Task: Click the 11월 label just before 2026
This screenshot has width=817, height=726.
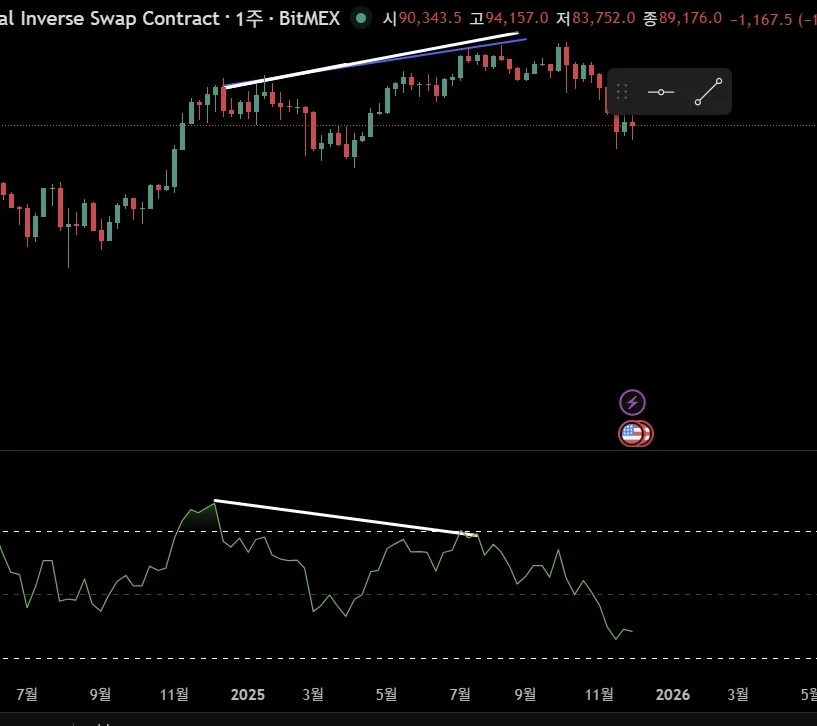Action: 599,694
